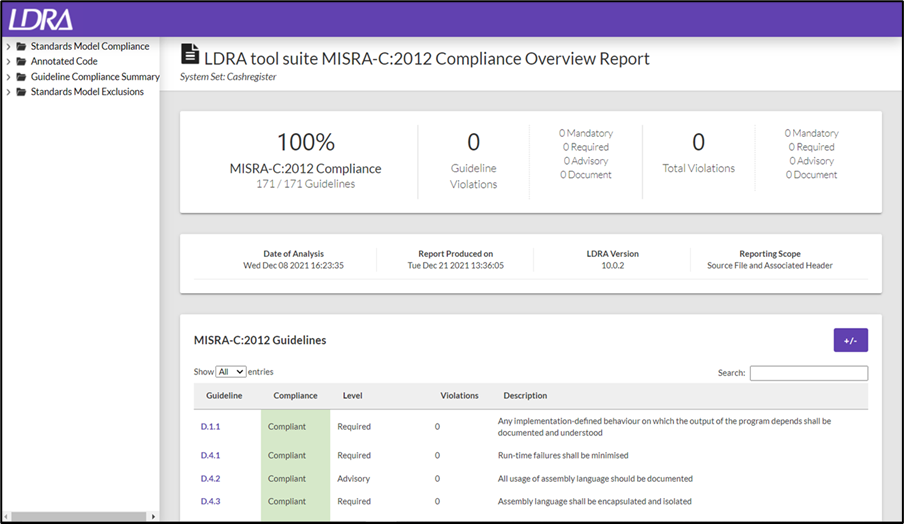Select Annotated Code tree item label
904x524 pixels.
pyautogui.click(x=64, y=61)
